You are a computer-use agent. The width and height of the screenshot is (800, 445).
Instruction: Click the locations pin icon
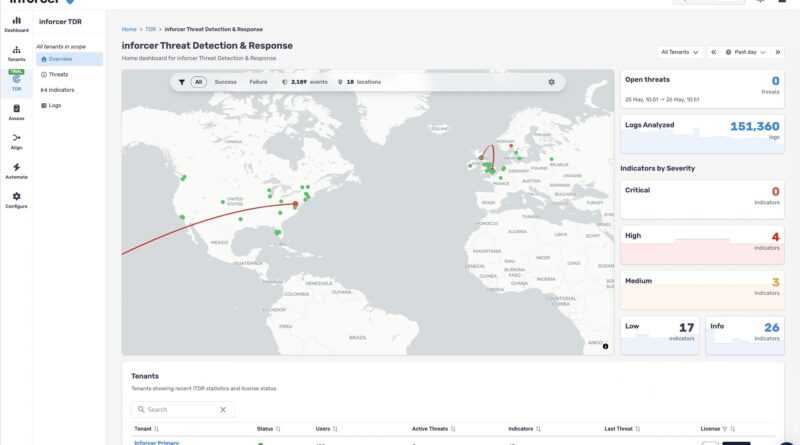point(340,82)
